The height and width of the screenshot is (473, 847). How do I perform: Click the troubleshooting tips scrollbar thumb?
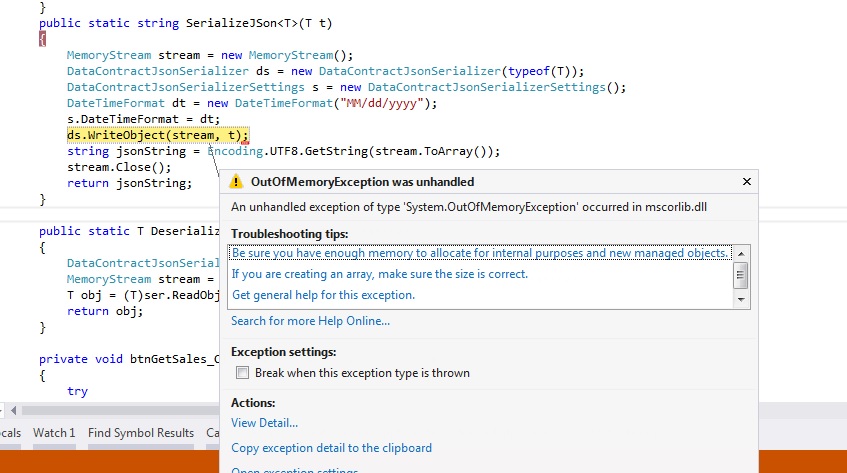pyautogui.click(x=741, y=273)
